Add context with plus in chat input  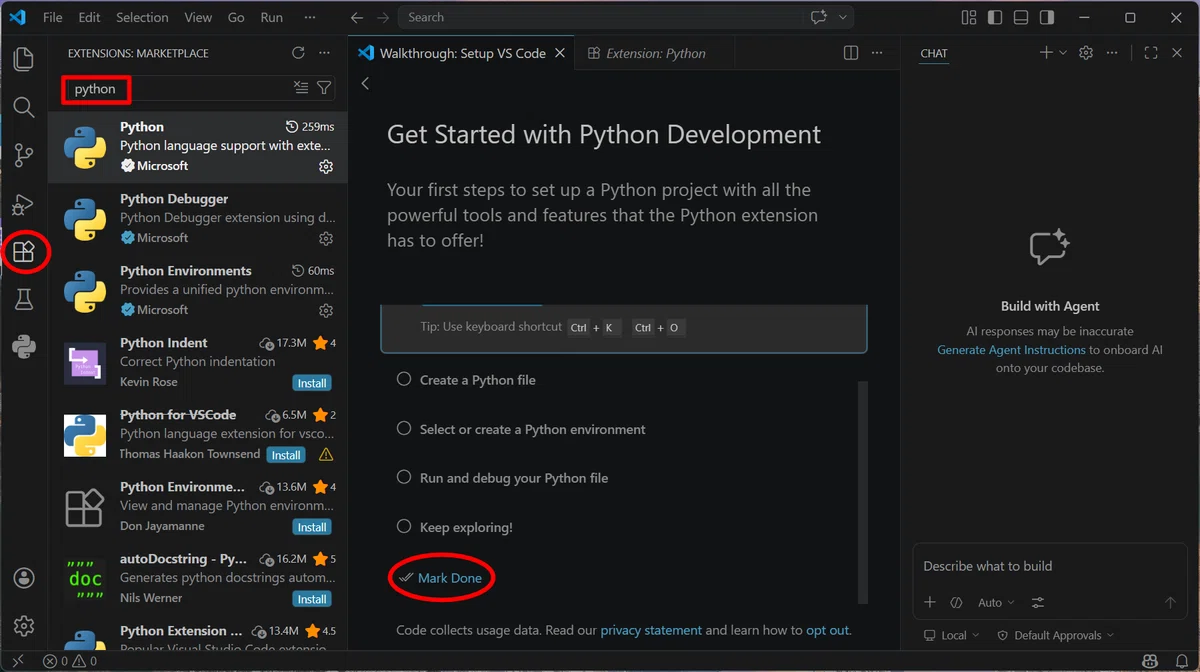[930, 602]
